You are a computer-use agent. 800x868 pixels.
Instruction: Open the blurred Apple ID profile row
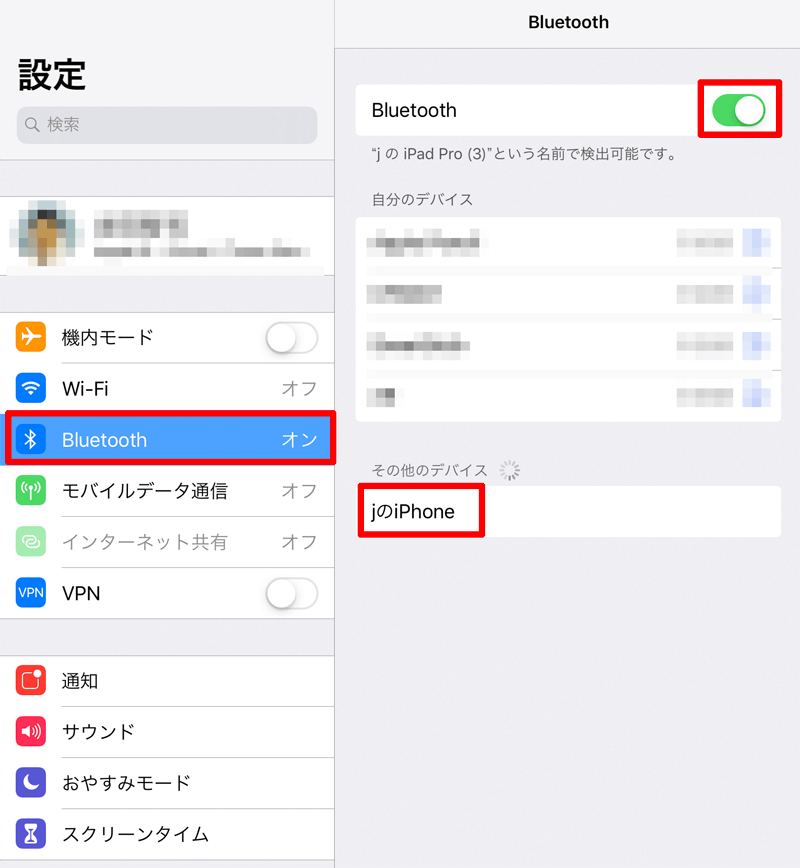tap(167, 236)
